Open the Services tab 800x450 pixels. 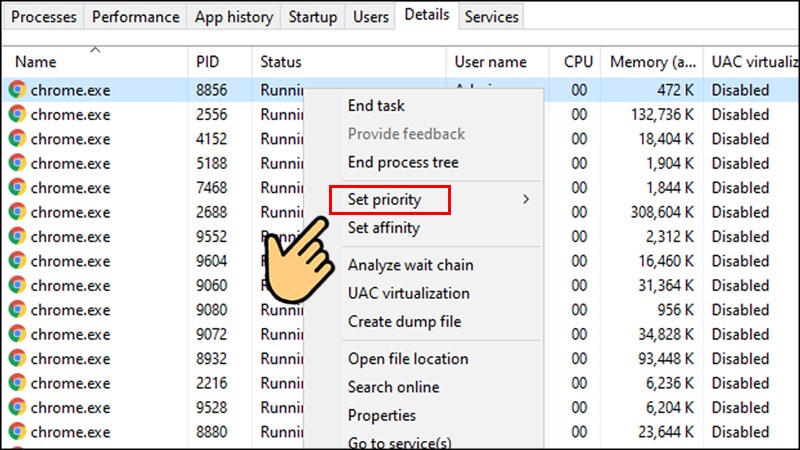coord(491,17)
